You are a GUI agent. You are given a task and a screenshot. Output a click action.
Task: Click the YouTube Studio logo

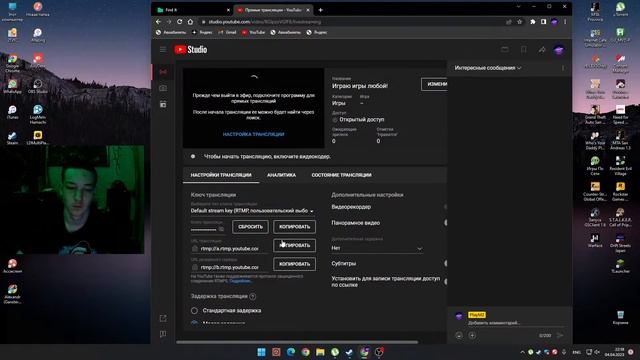click(x=191, y=49)
